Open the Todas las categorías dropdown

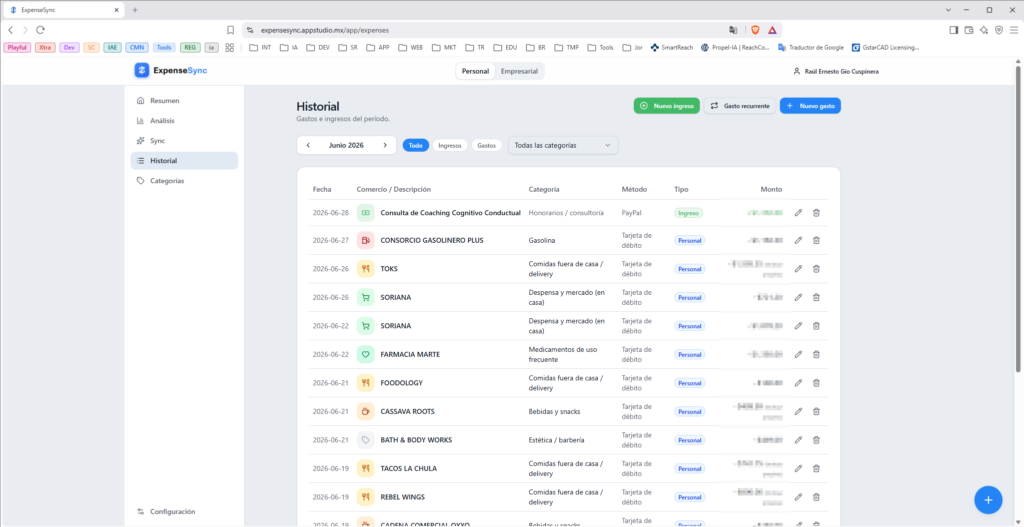click(563, 145)
